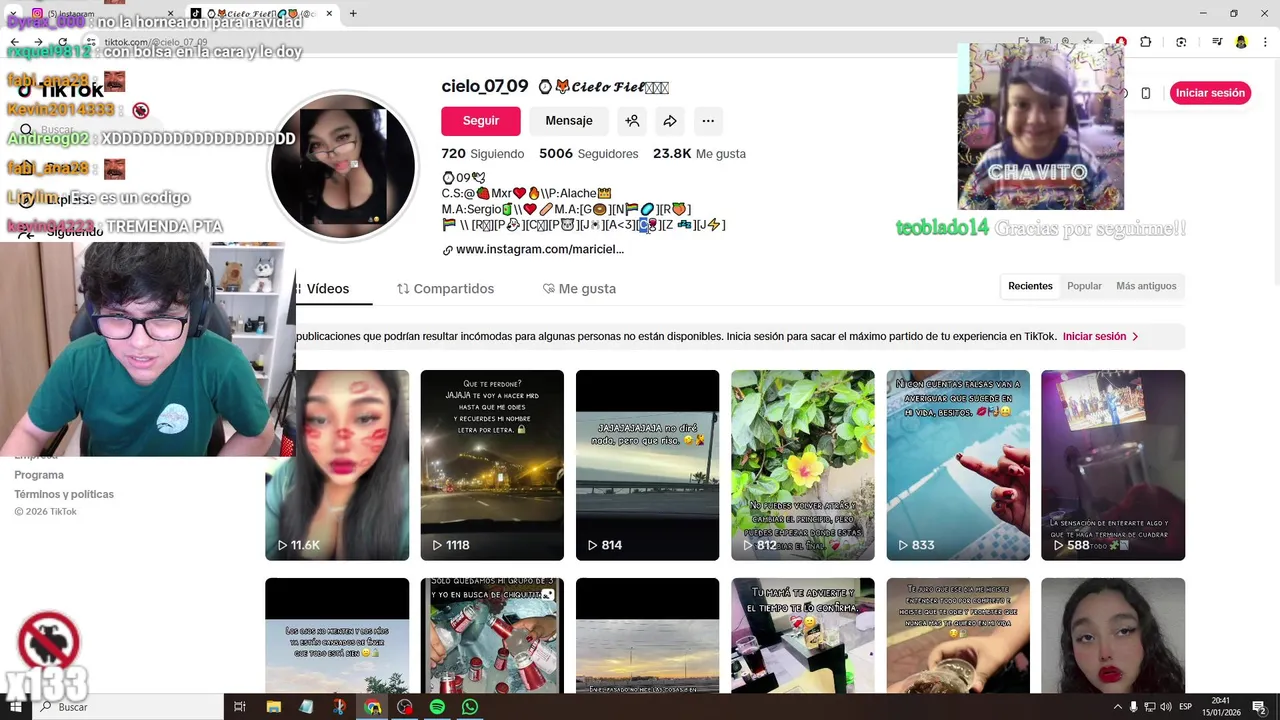Open the three-dots more options menu
This screenshot has height=720, width=1280.
pos(708,120)
